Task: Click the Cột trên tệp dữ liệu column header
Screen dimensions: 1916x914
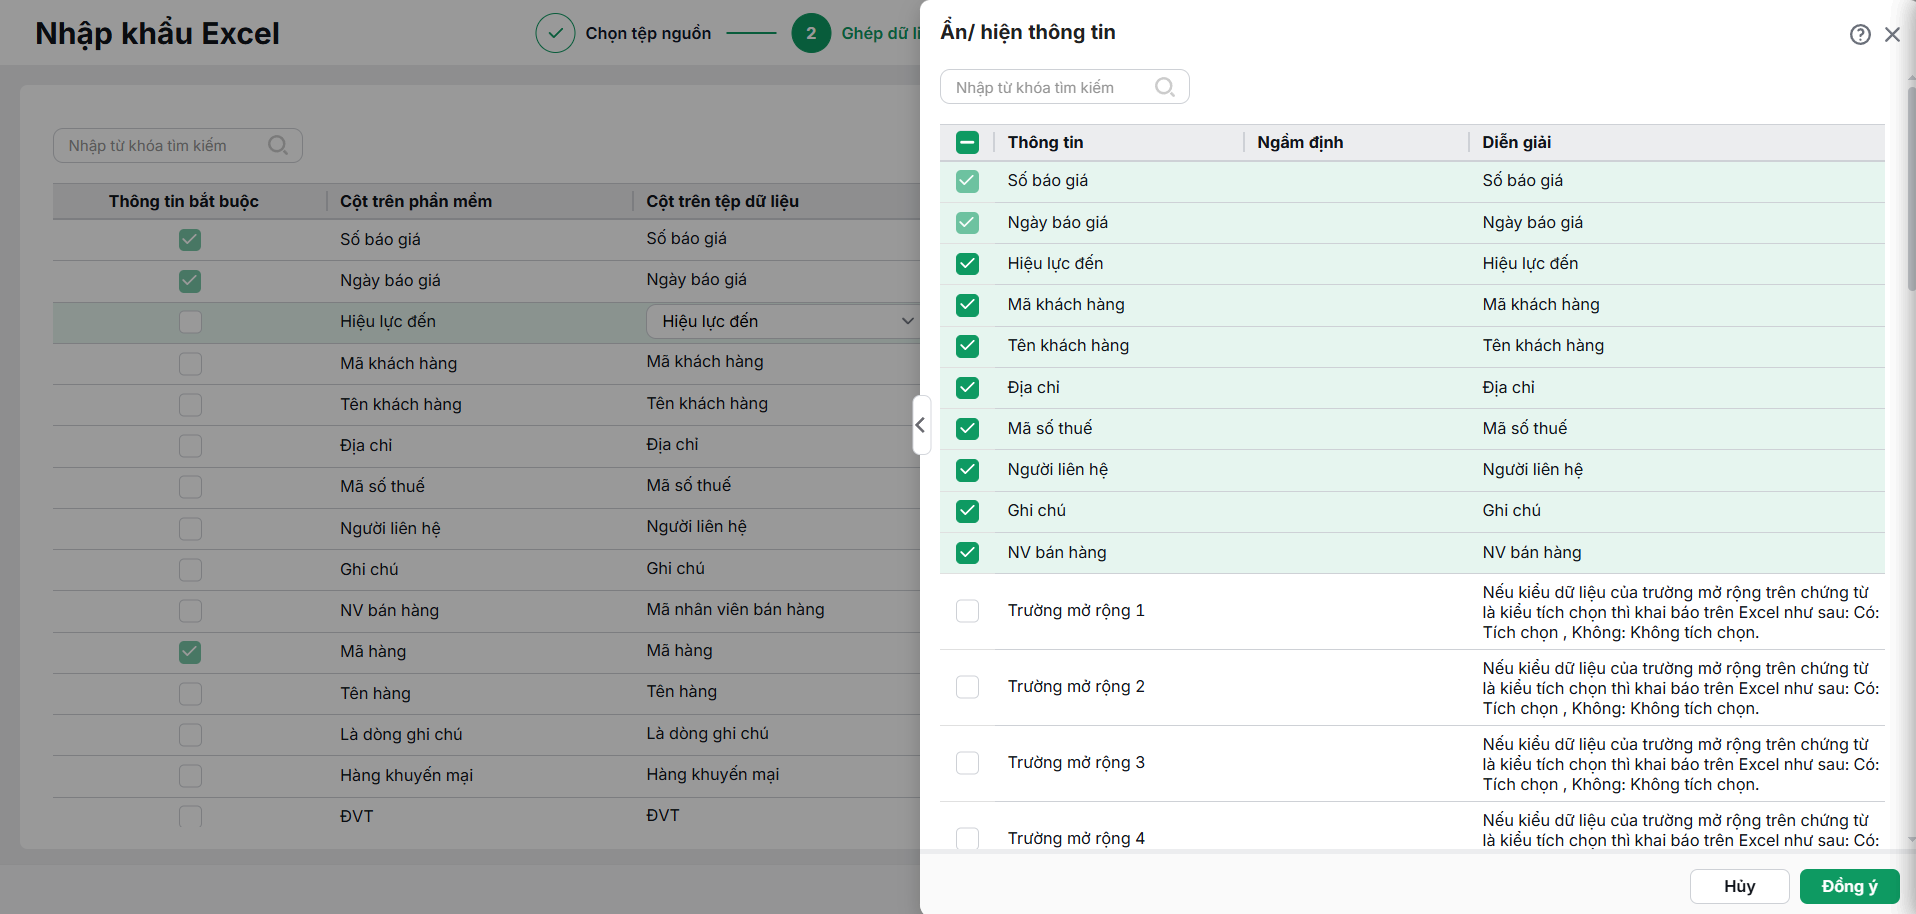Action: (722, 201)
